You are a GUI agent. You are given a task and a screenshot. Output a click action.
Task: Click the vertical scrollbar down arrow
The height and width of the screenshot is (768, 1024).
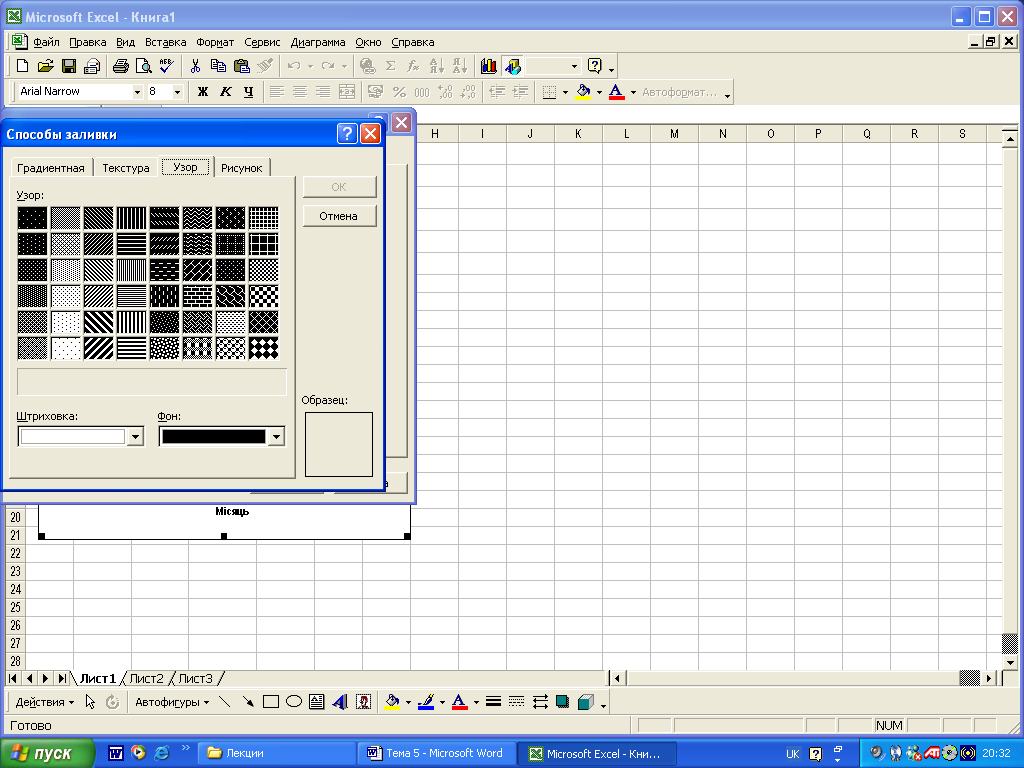(x=1010, y=662)
